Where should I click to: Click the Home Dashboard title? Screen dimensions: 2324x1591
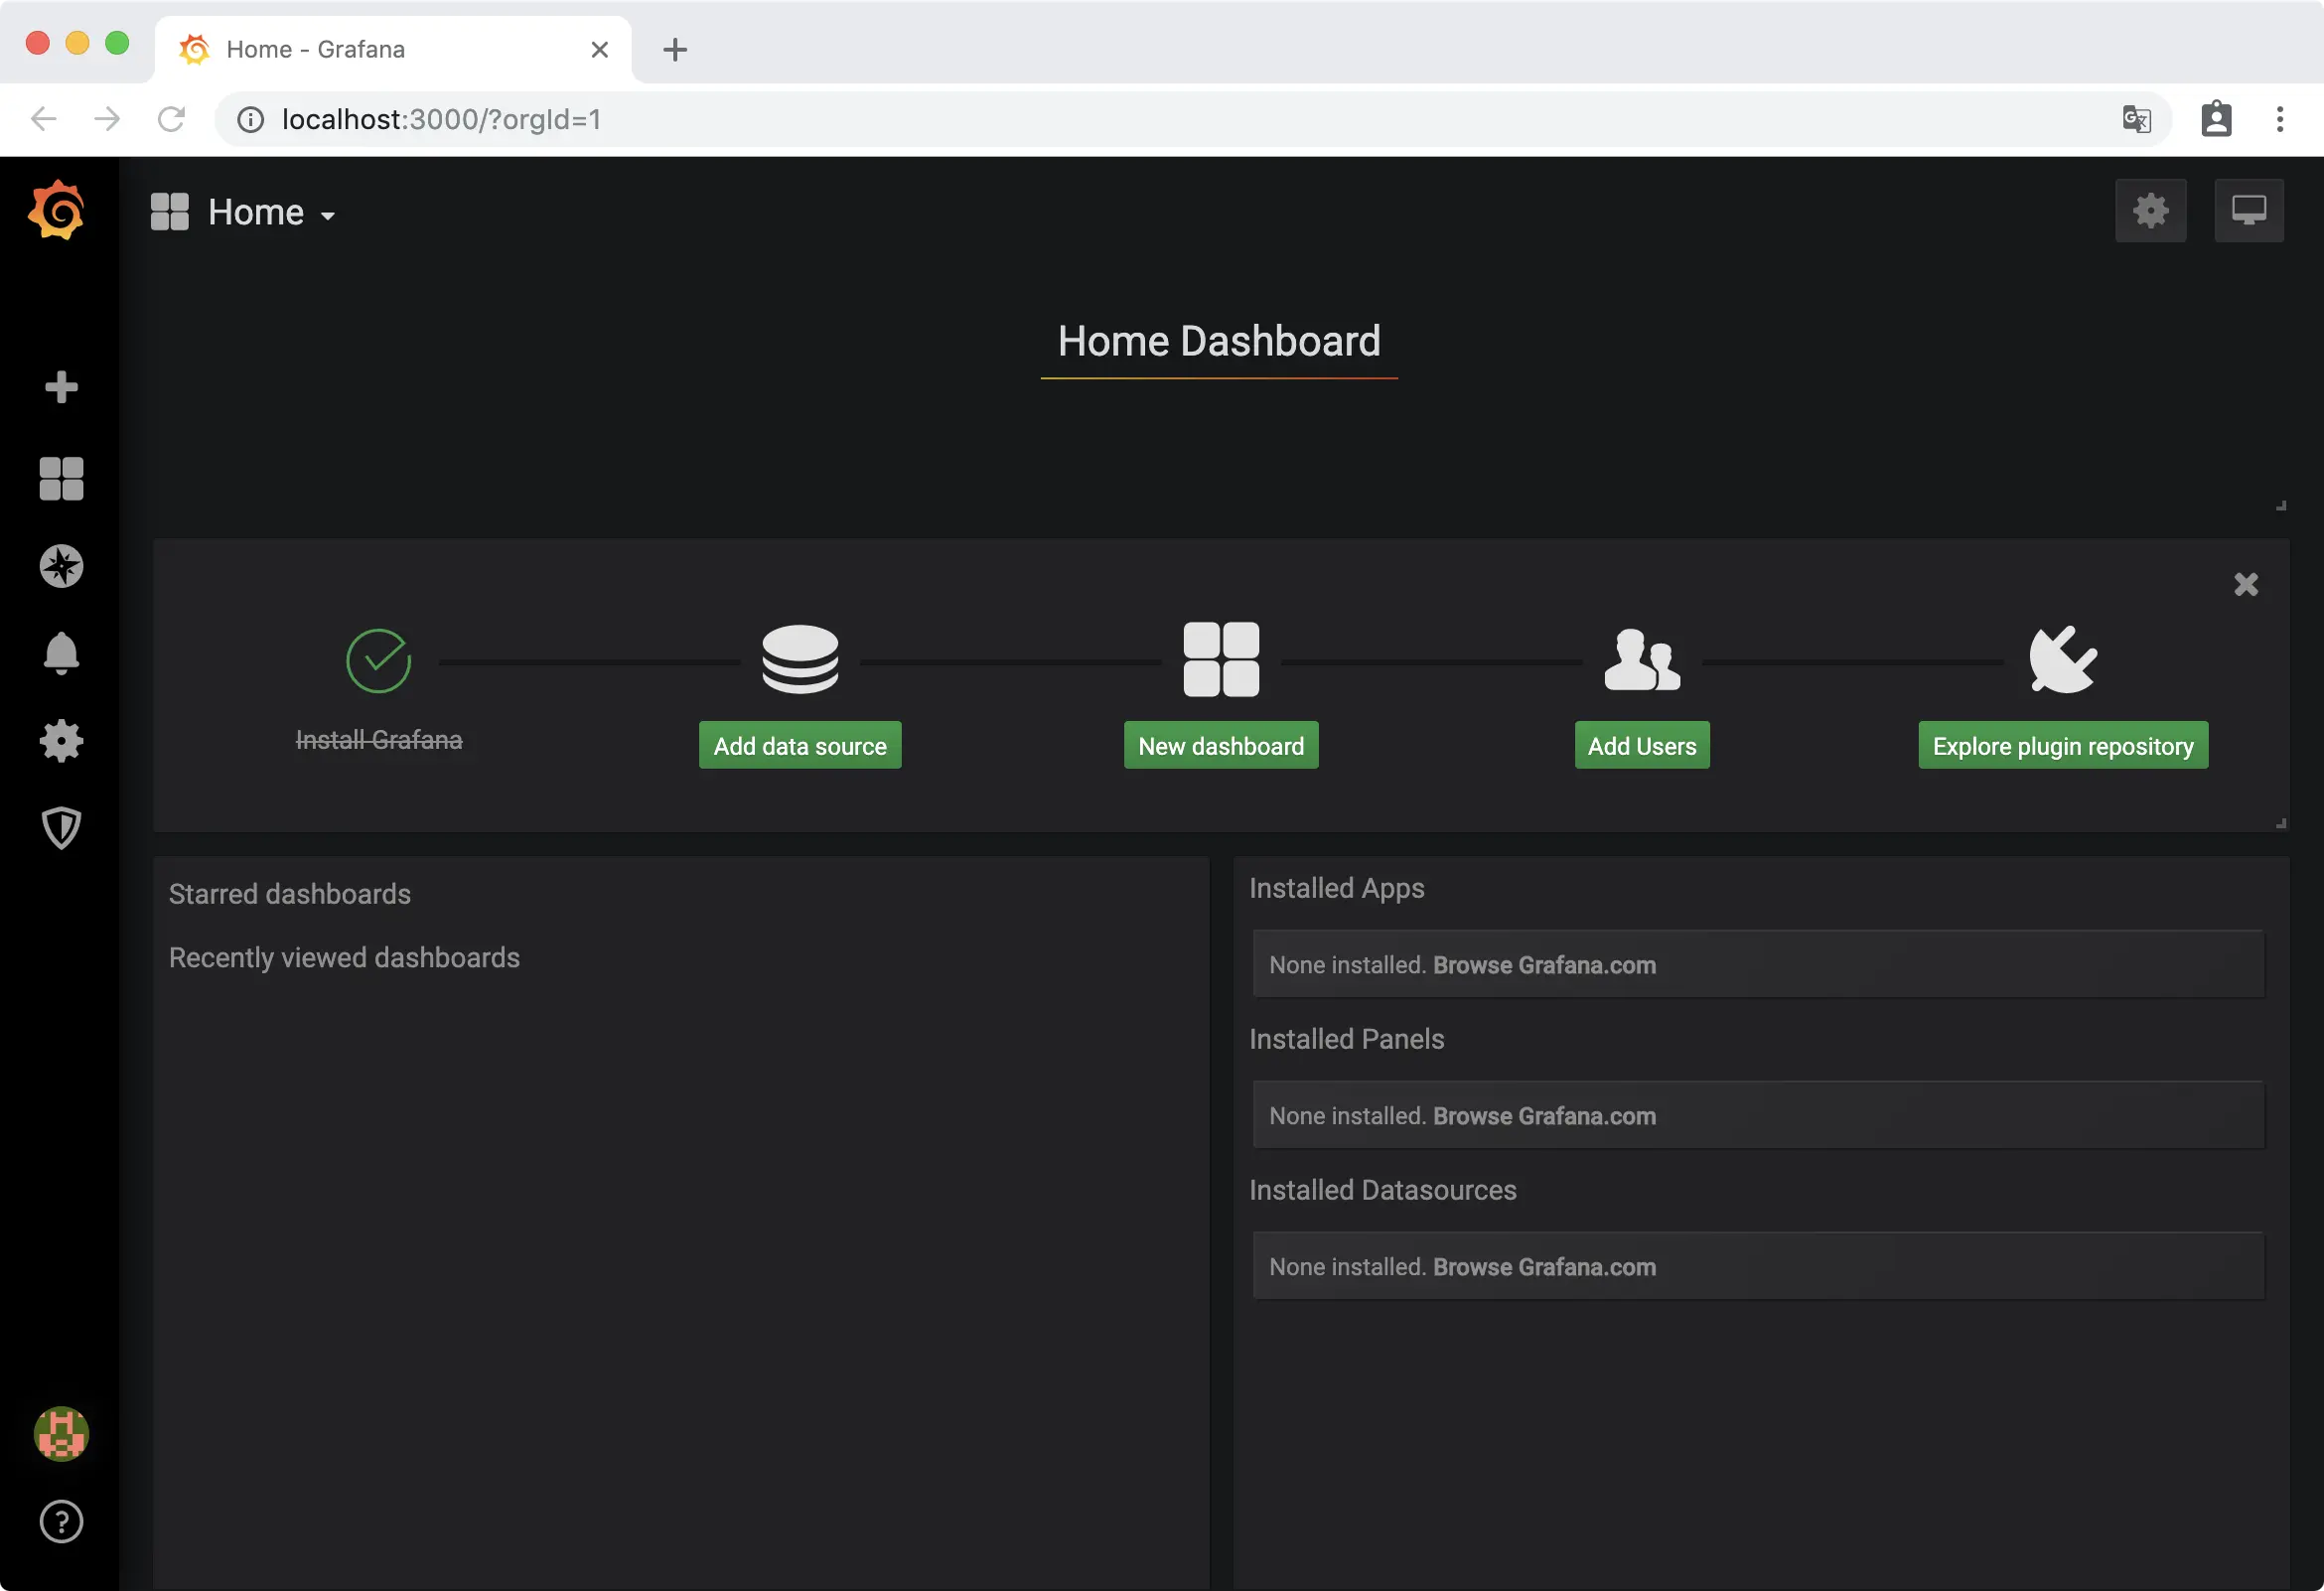click(1219, 341)
